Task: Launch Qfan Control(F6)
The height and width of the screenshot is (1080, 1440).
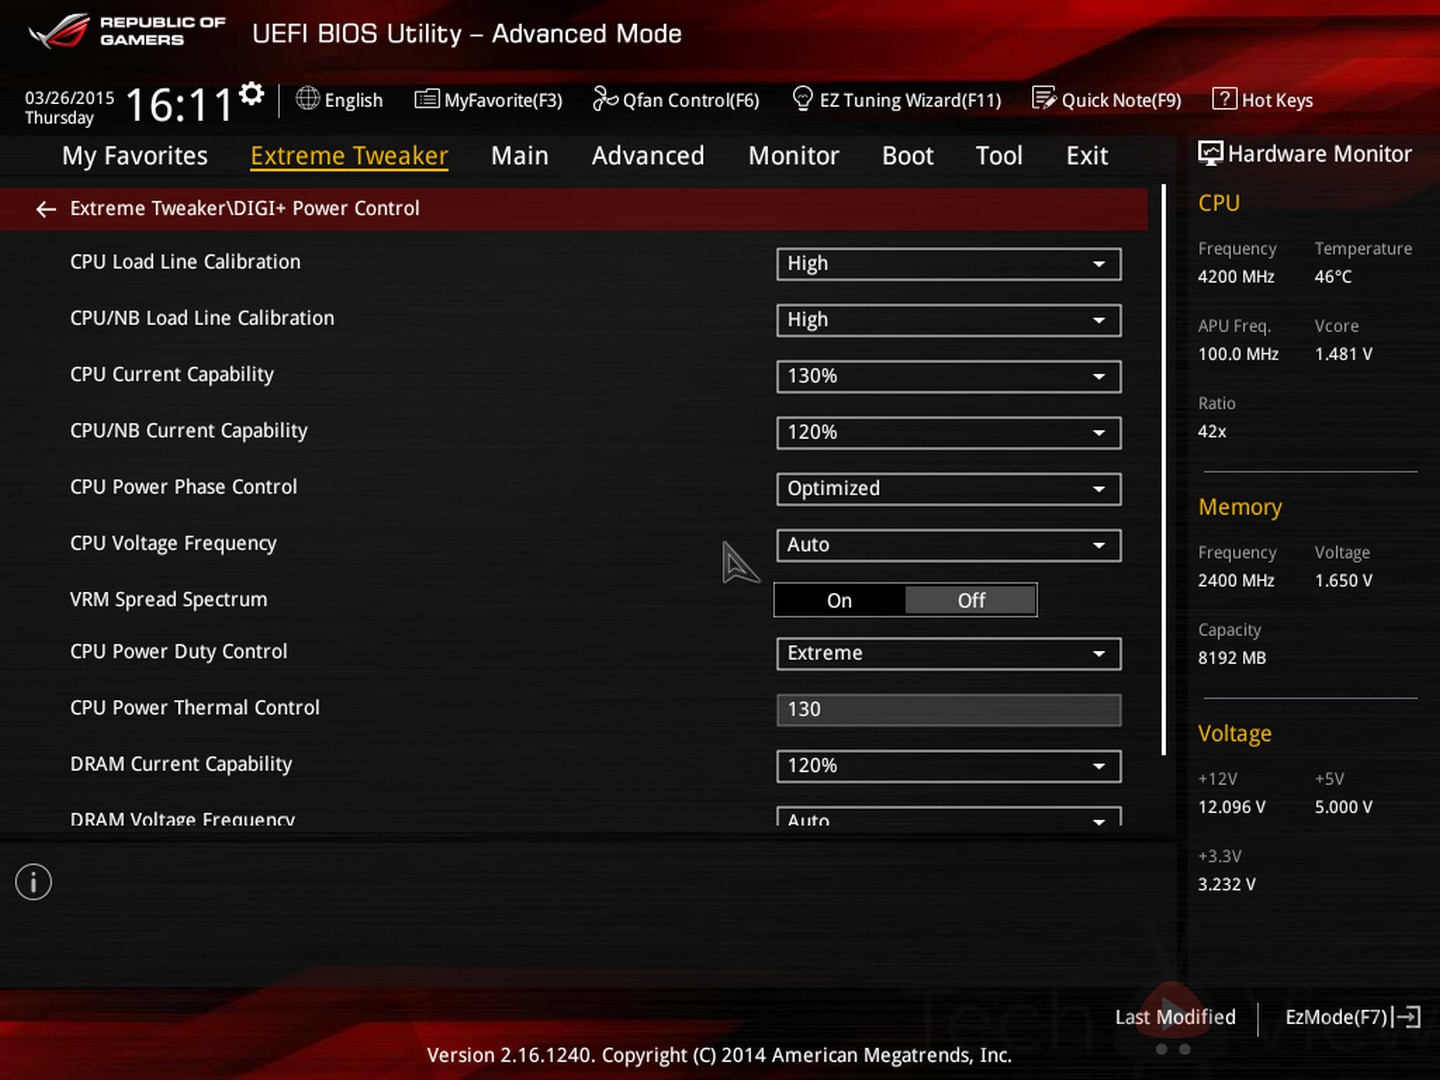Action: pyautogui.click(x=676, y=100)
